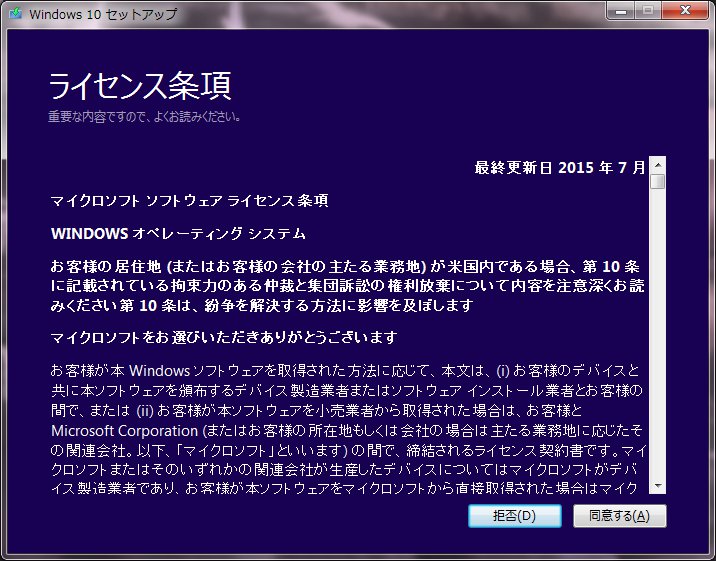Image resolution: width=716 pixels, height=561 pixels.
Task: Click the マイクロソフト ソフトウェア ライセンス条項 line
Action: point(190,200)
